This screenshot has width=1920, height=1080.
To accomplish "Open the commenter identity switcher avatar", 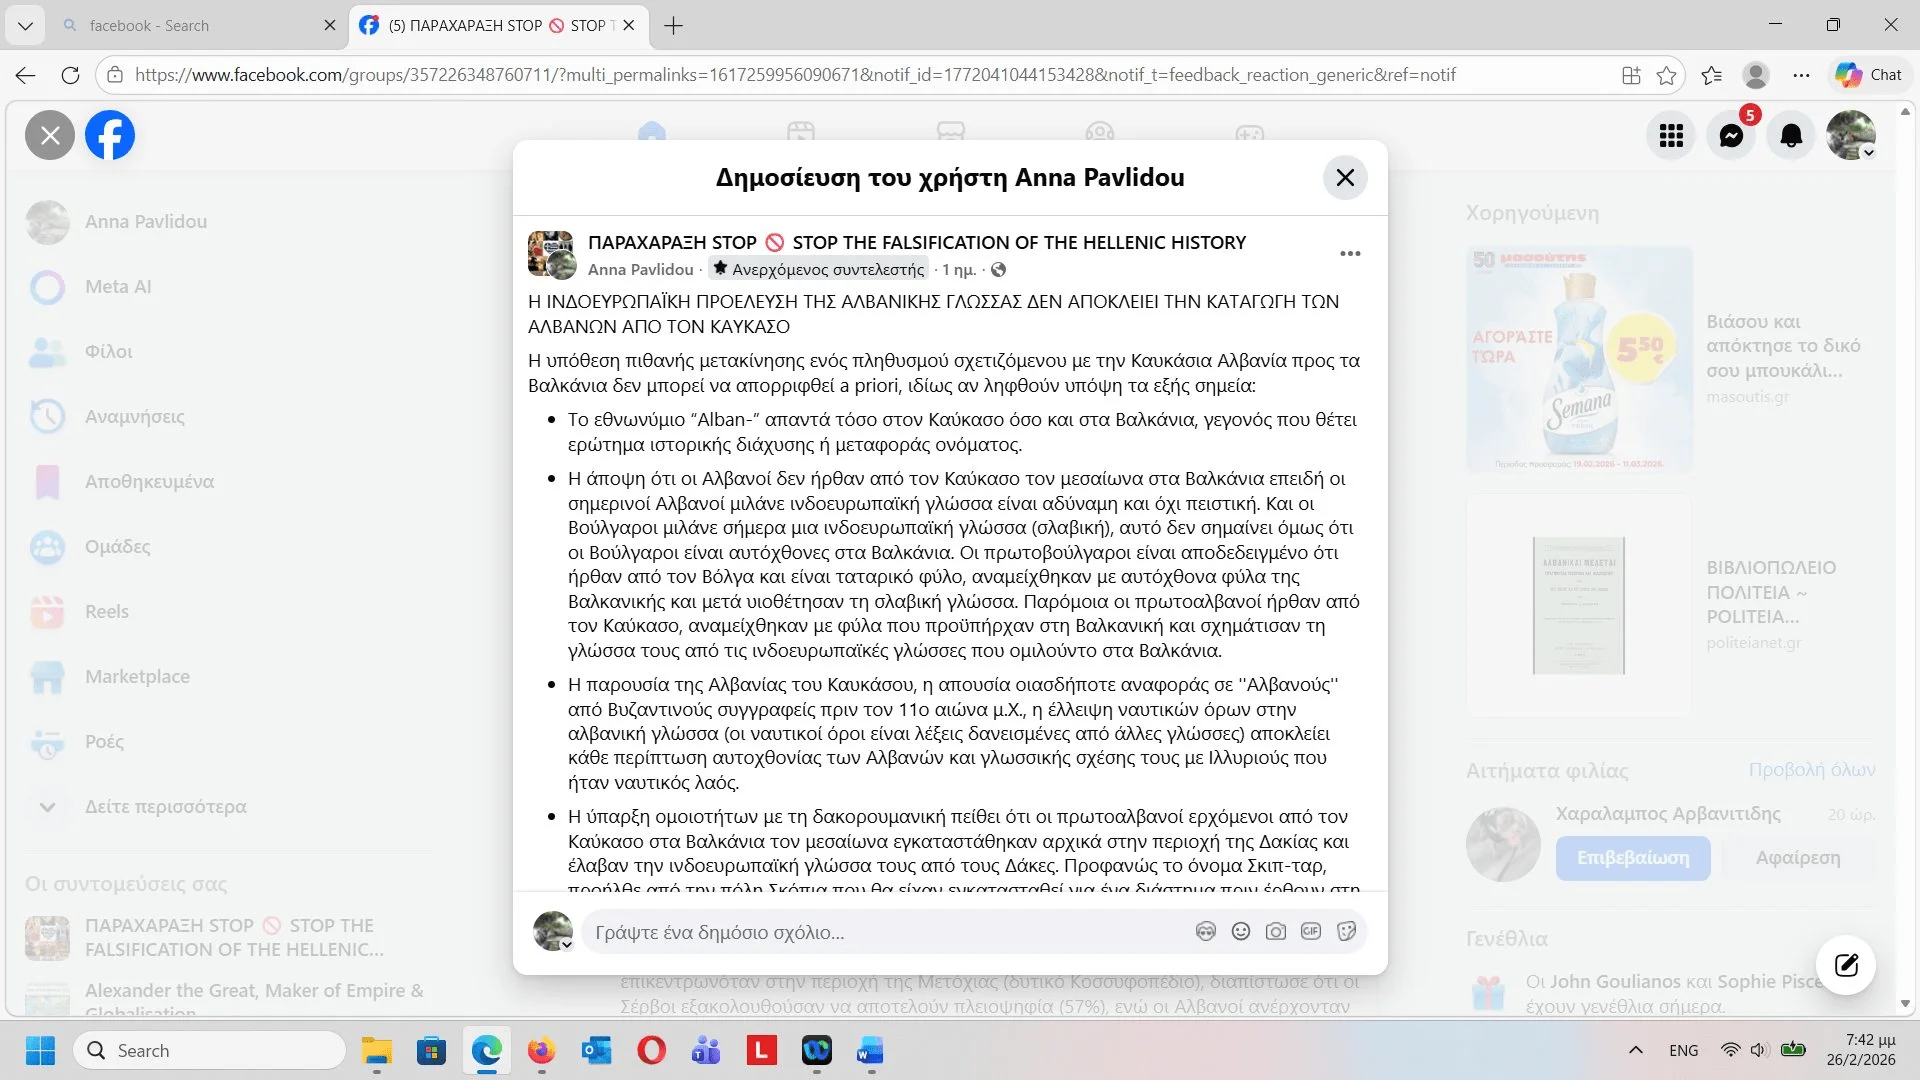I will point(553,932).
